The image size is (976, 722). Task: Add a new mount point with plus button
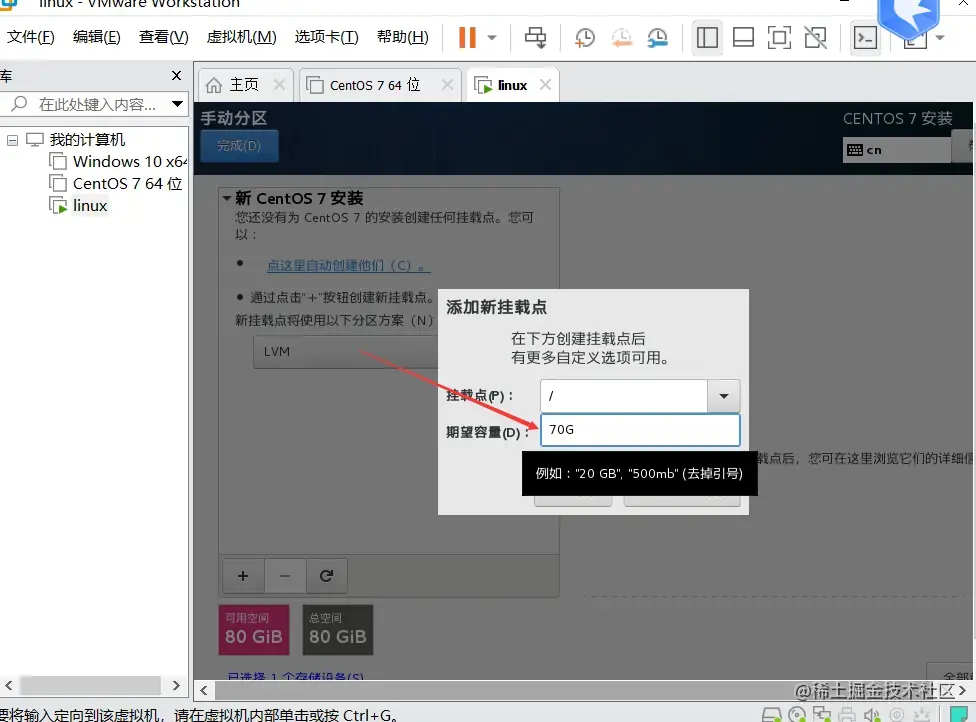243,576
